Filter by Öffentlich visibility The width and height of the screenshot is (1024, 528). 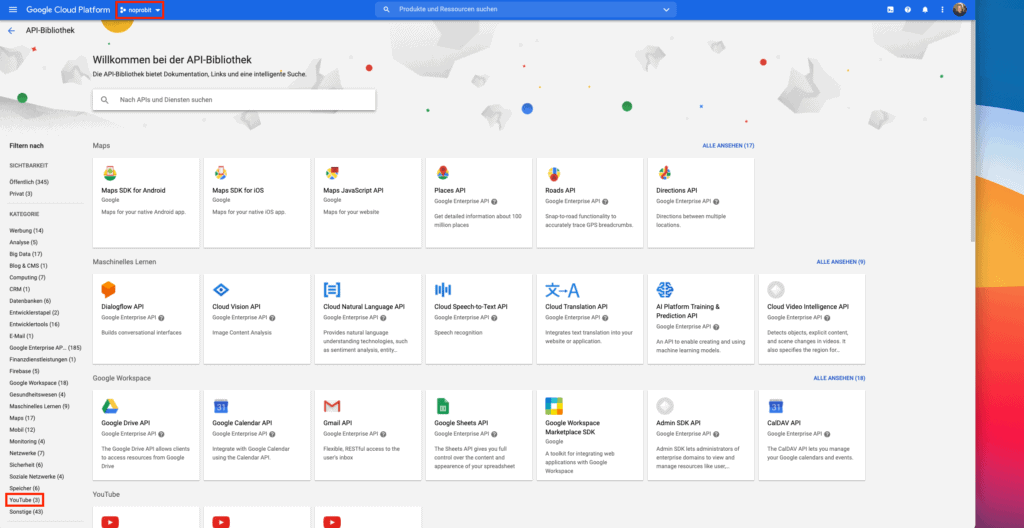[x=29, y=182]
